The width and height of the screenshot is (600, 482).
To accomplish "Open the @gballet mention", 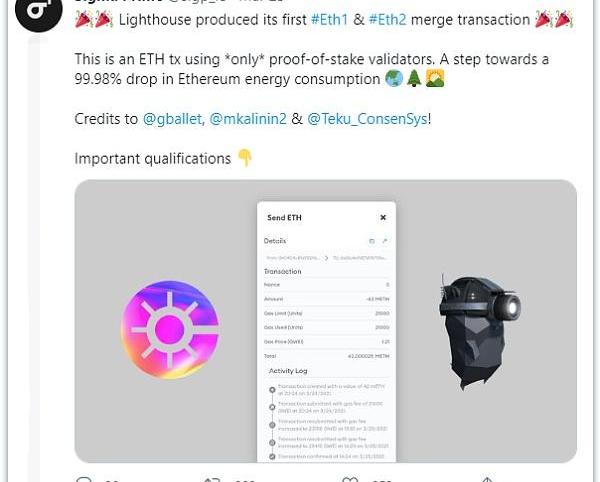I will pyautogui.click(x=172, y=119).
